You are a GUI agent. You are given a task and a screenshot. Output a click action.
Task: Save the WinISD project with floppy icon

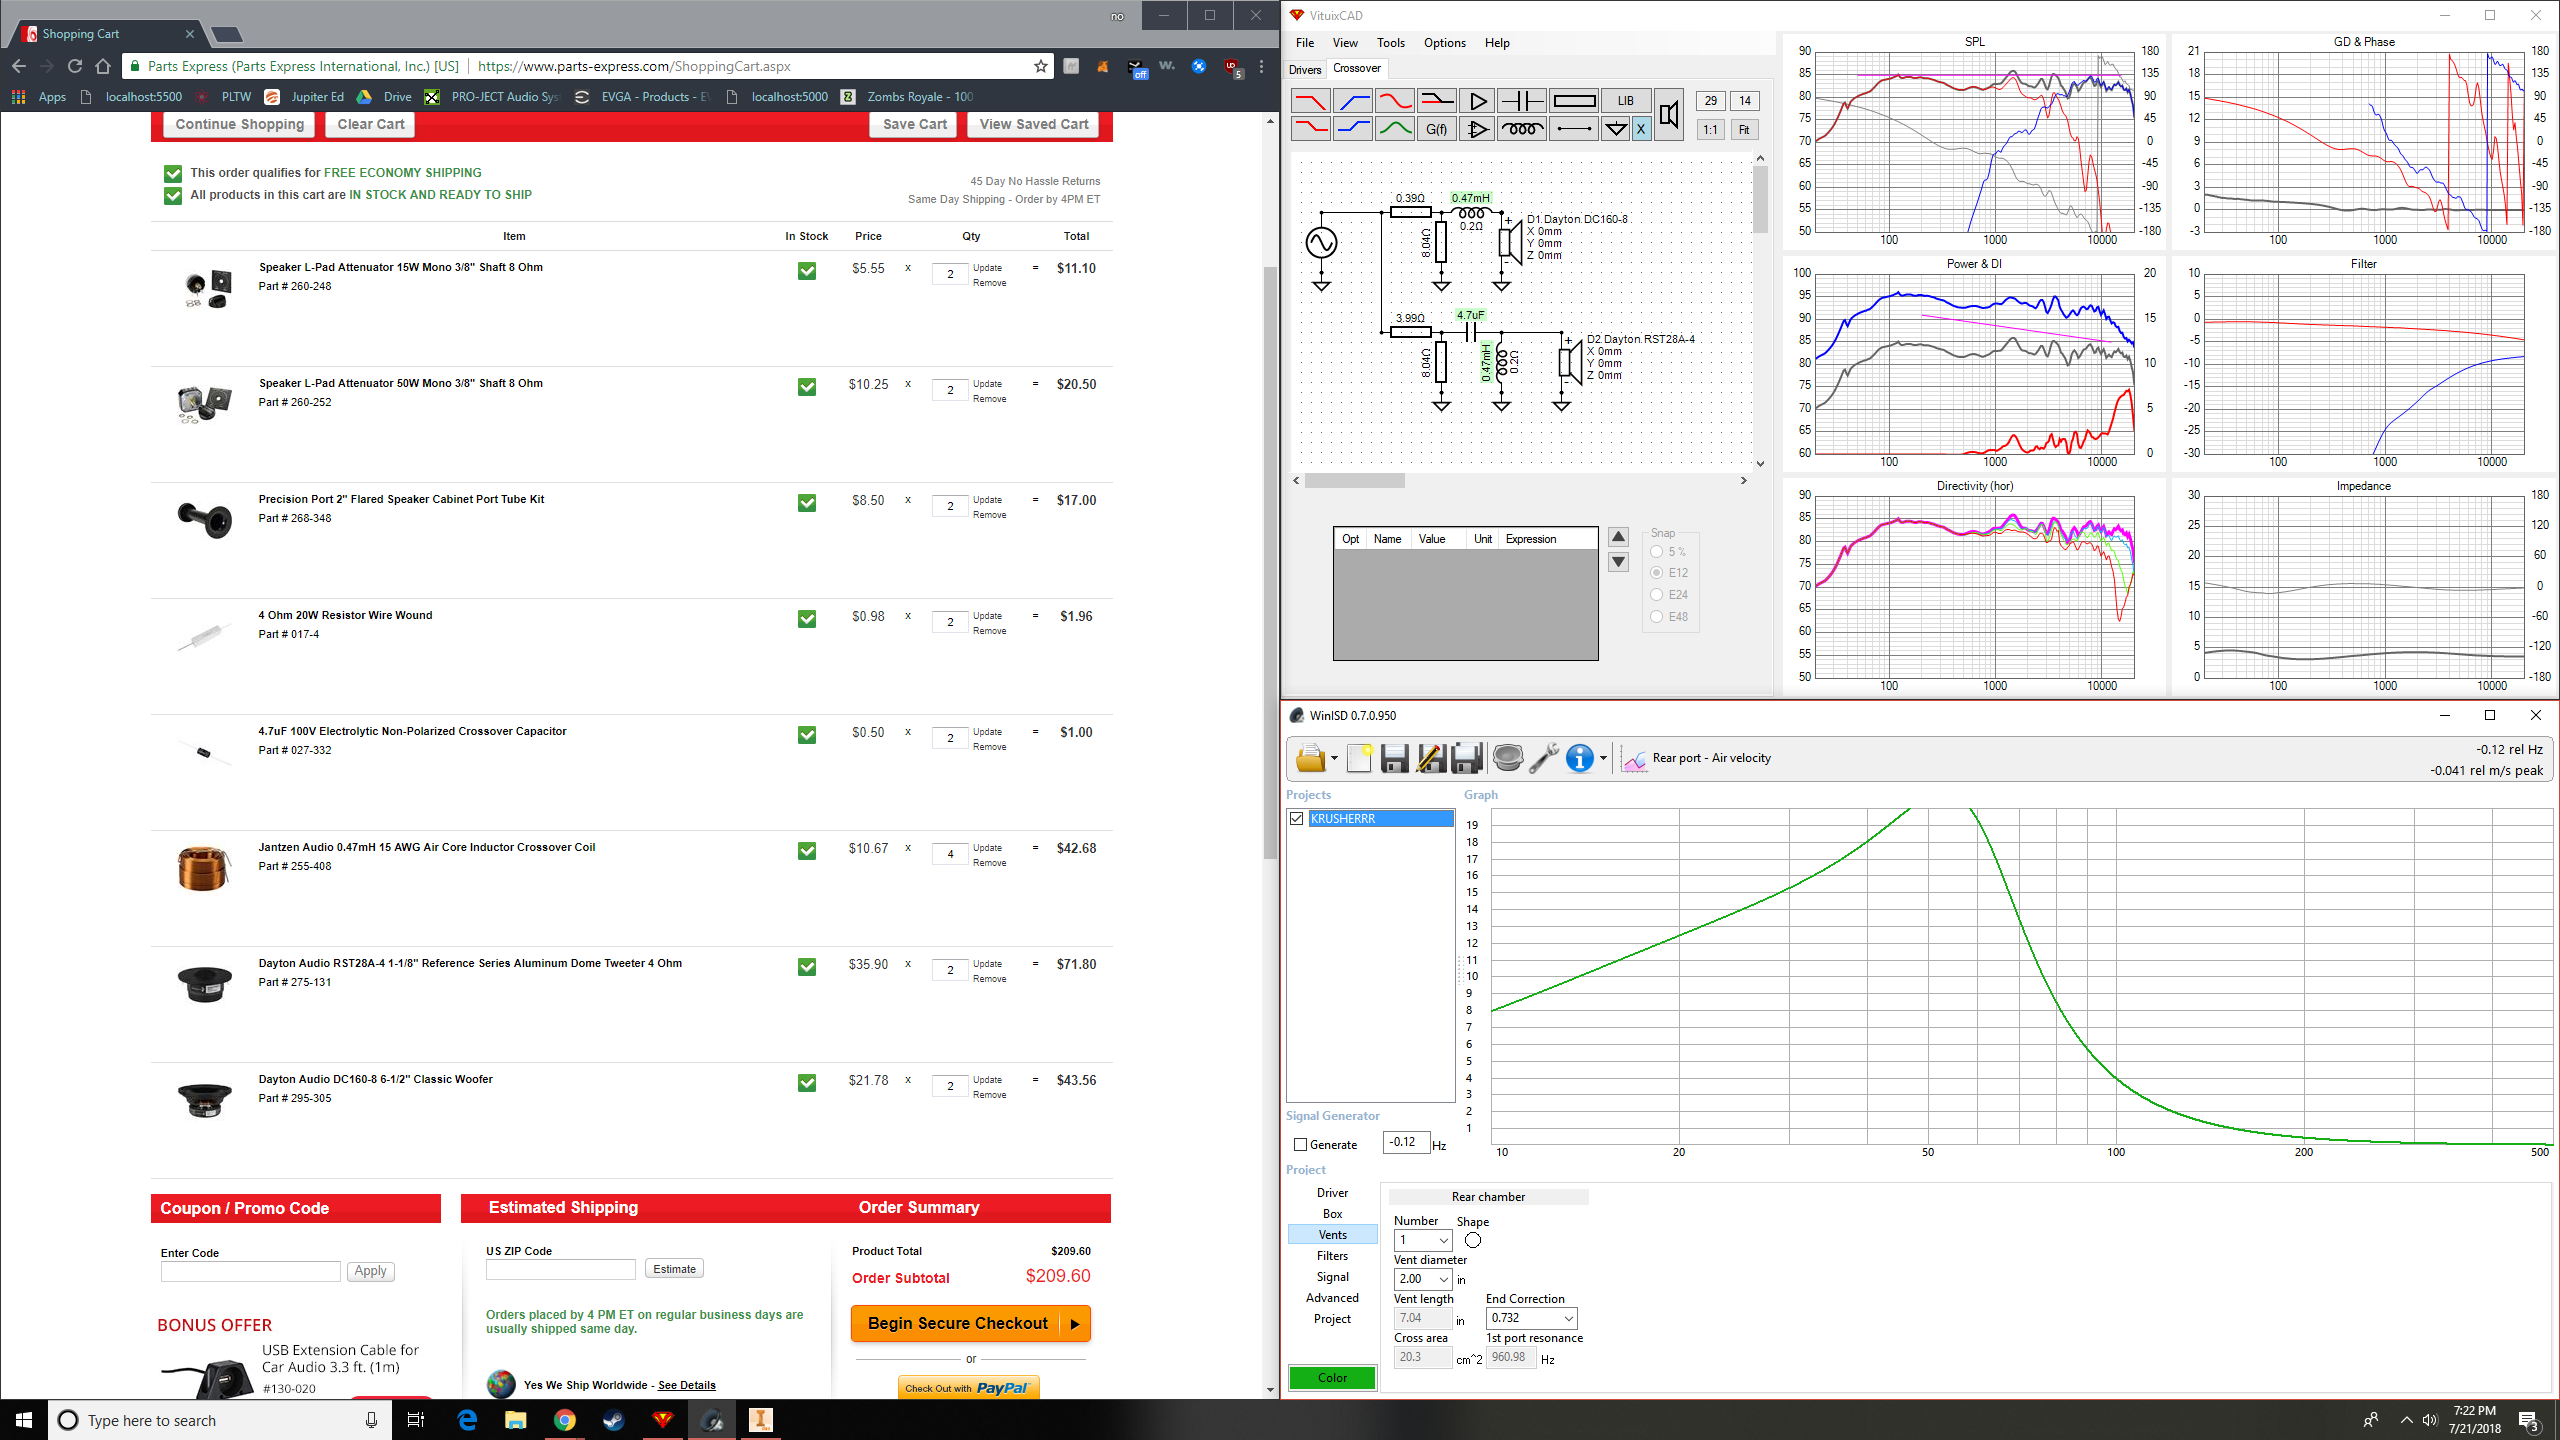coord(1394,758)
